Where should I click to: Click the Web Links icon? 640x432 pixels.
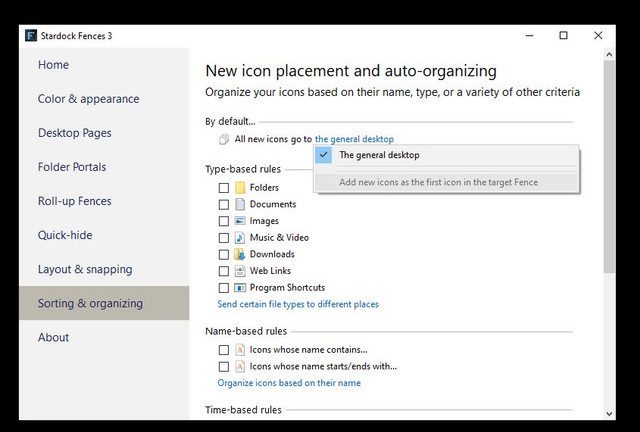click(x=240, y=271)
